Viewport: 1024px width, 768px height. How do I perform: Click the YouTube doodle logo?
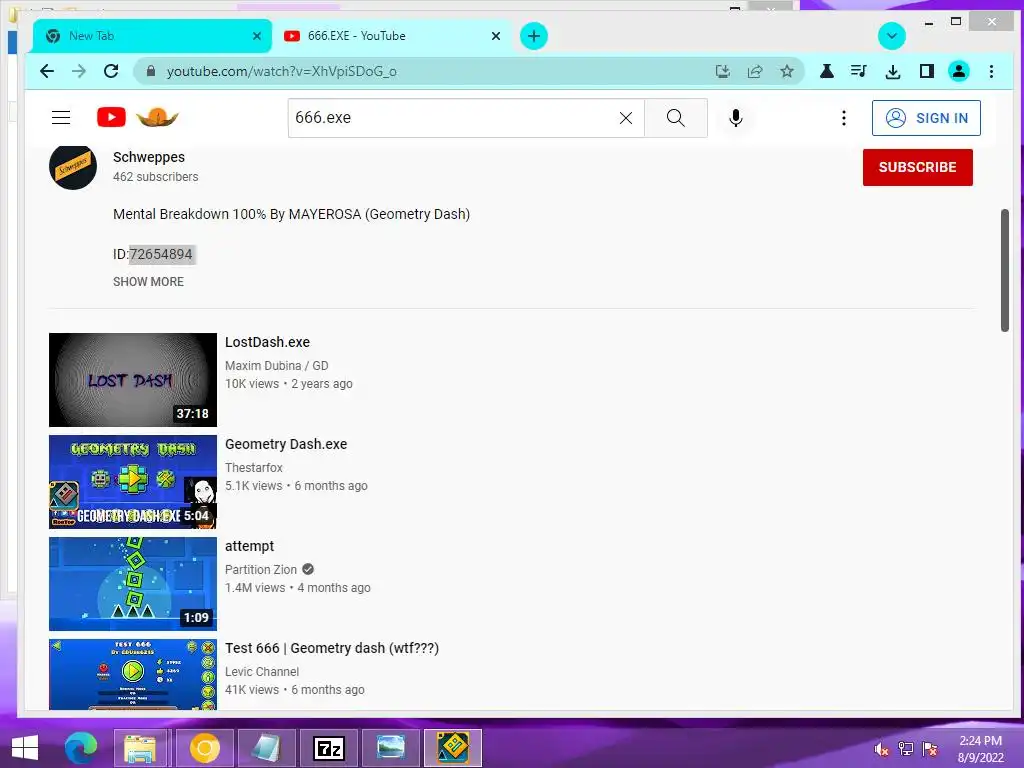click(157, 118)
